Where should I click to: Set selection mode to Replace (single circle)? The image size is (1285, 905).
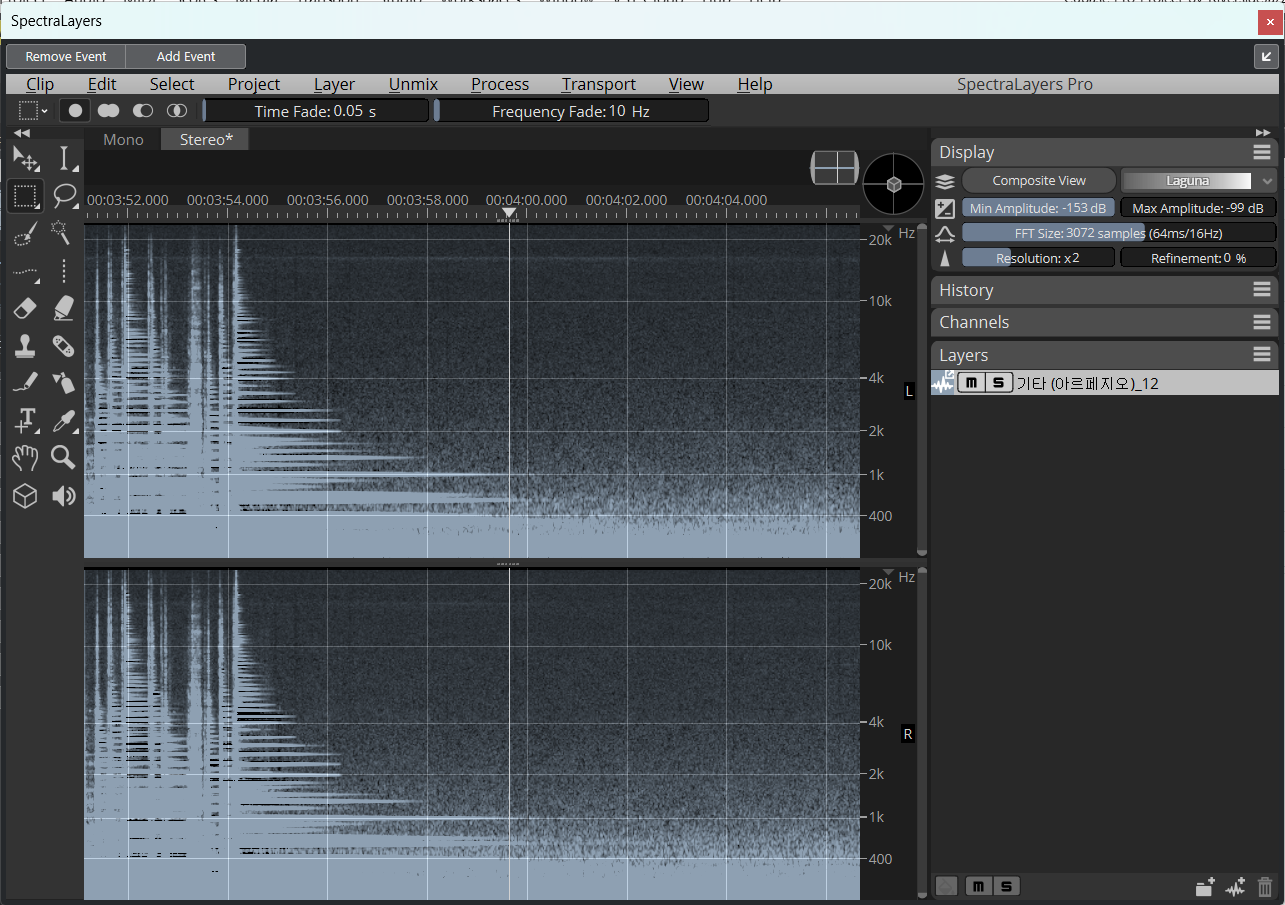[x=75, y=110]
